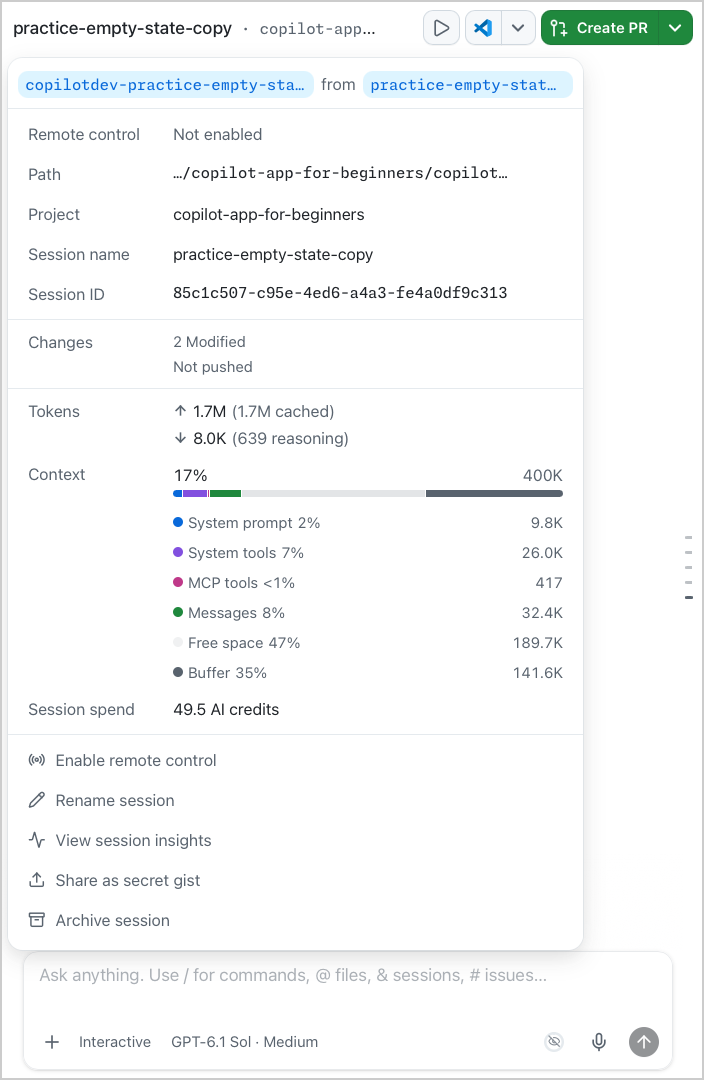Click the System prompt 2% row label

tap(254, 523)
